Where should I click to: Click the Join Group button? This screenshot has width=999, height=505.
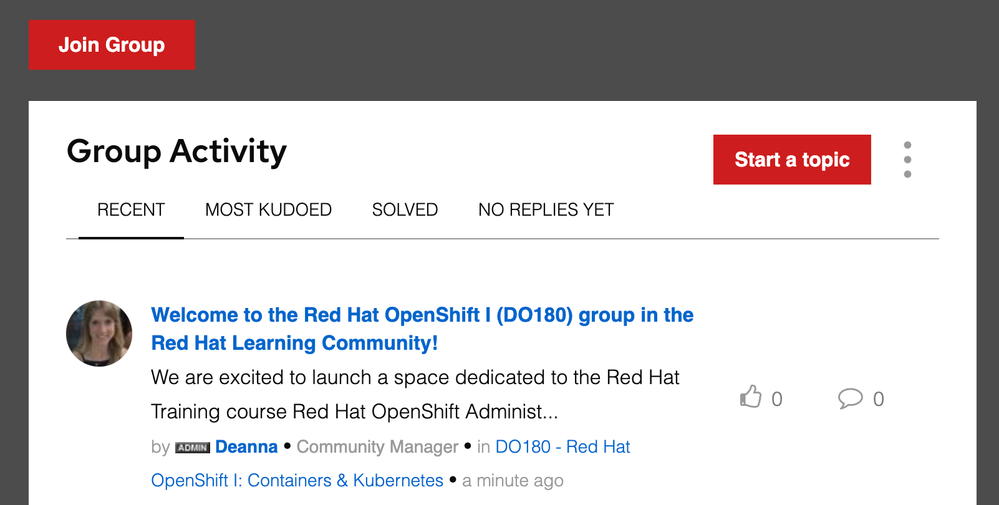click(x=112, y=45)
